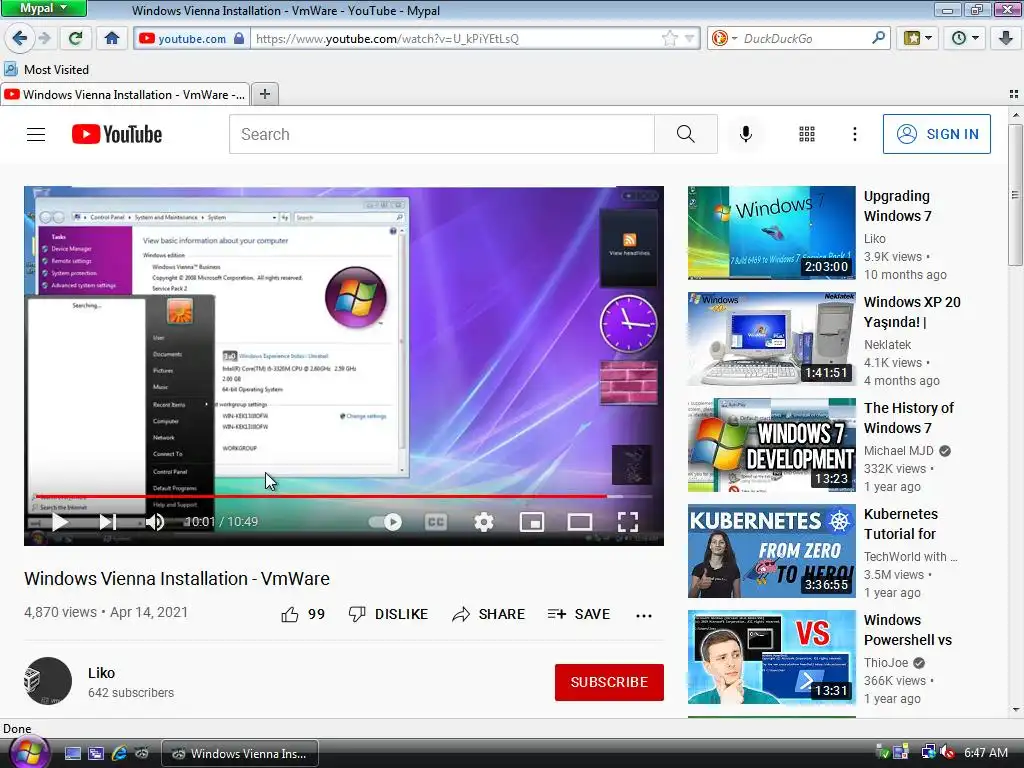Skip to the next video
The height and width of the screenshot is (768, 1024).
107,522
